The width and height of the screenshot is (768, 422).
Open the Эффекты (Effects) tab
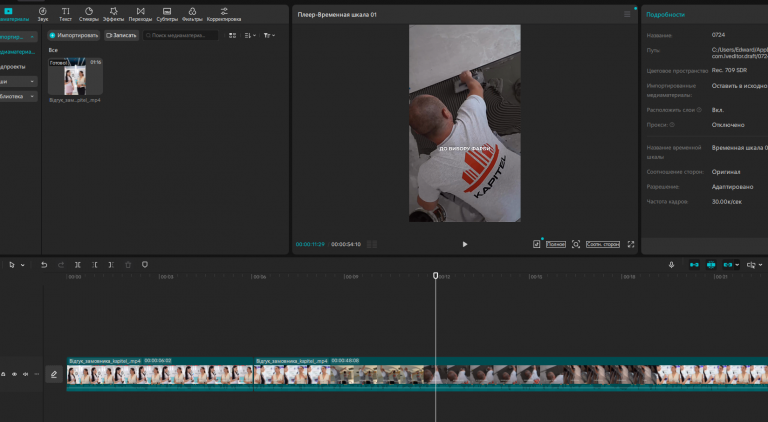click(x=113, y=14)
